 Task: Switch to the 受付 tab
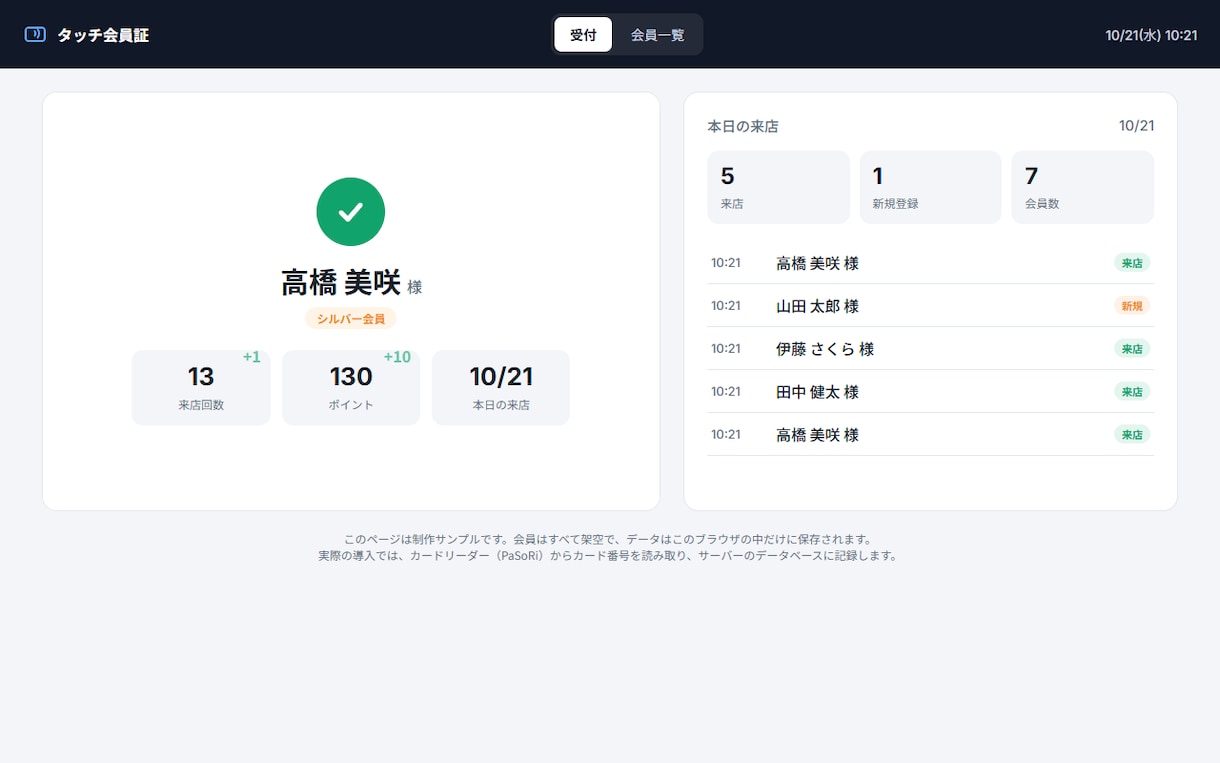point(583,34)
